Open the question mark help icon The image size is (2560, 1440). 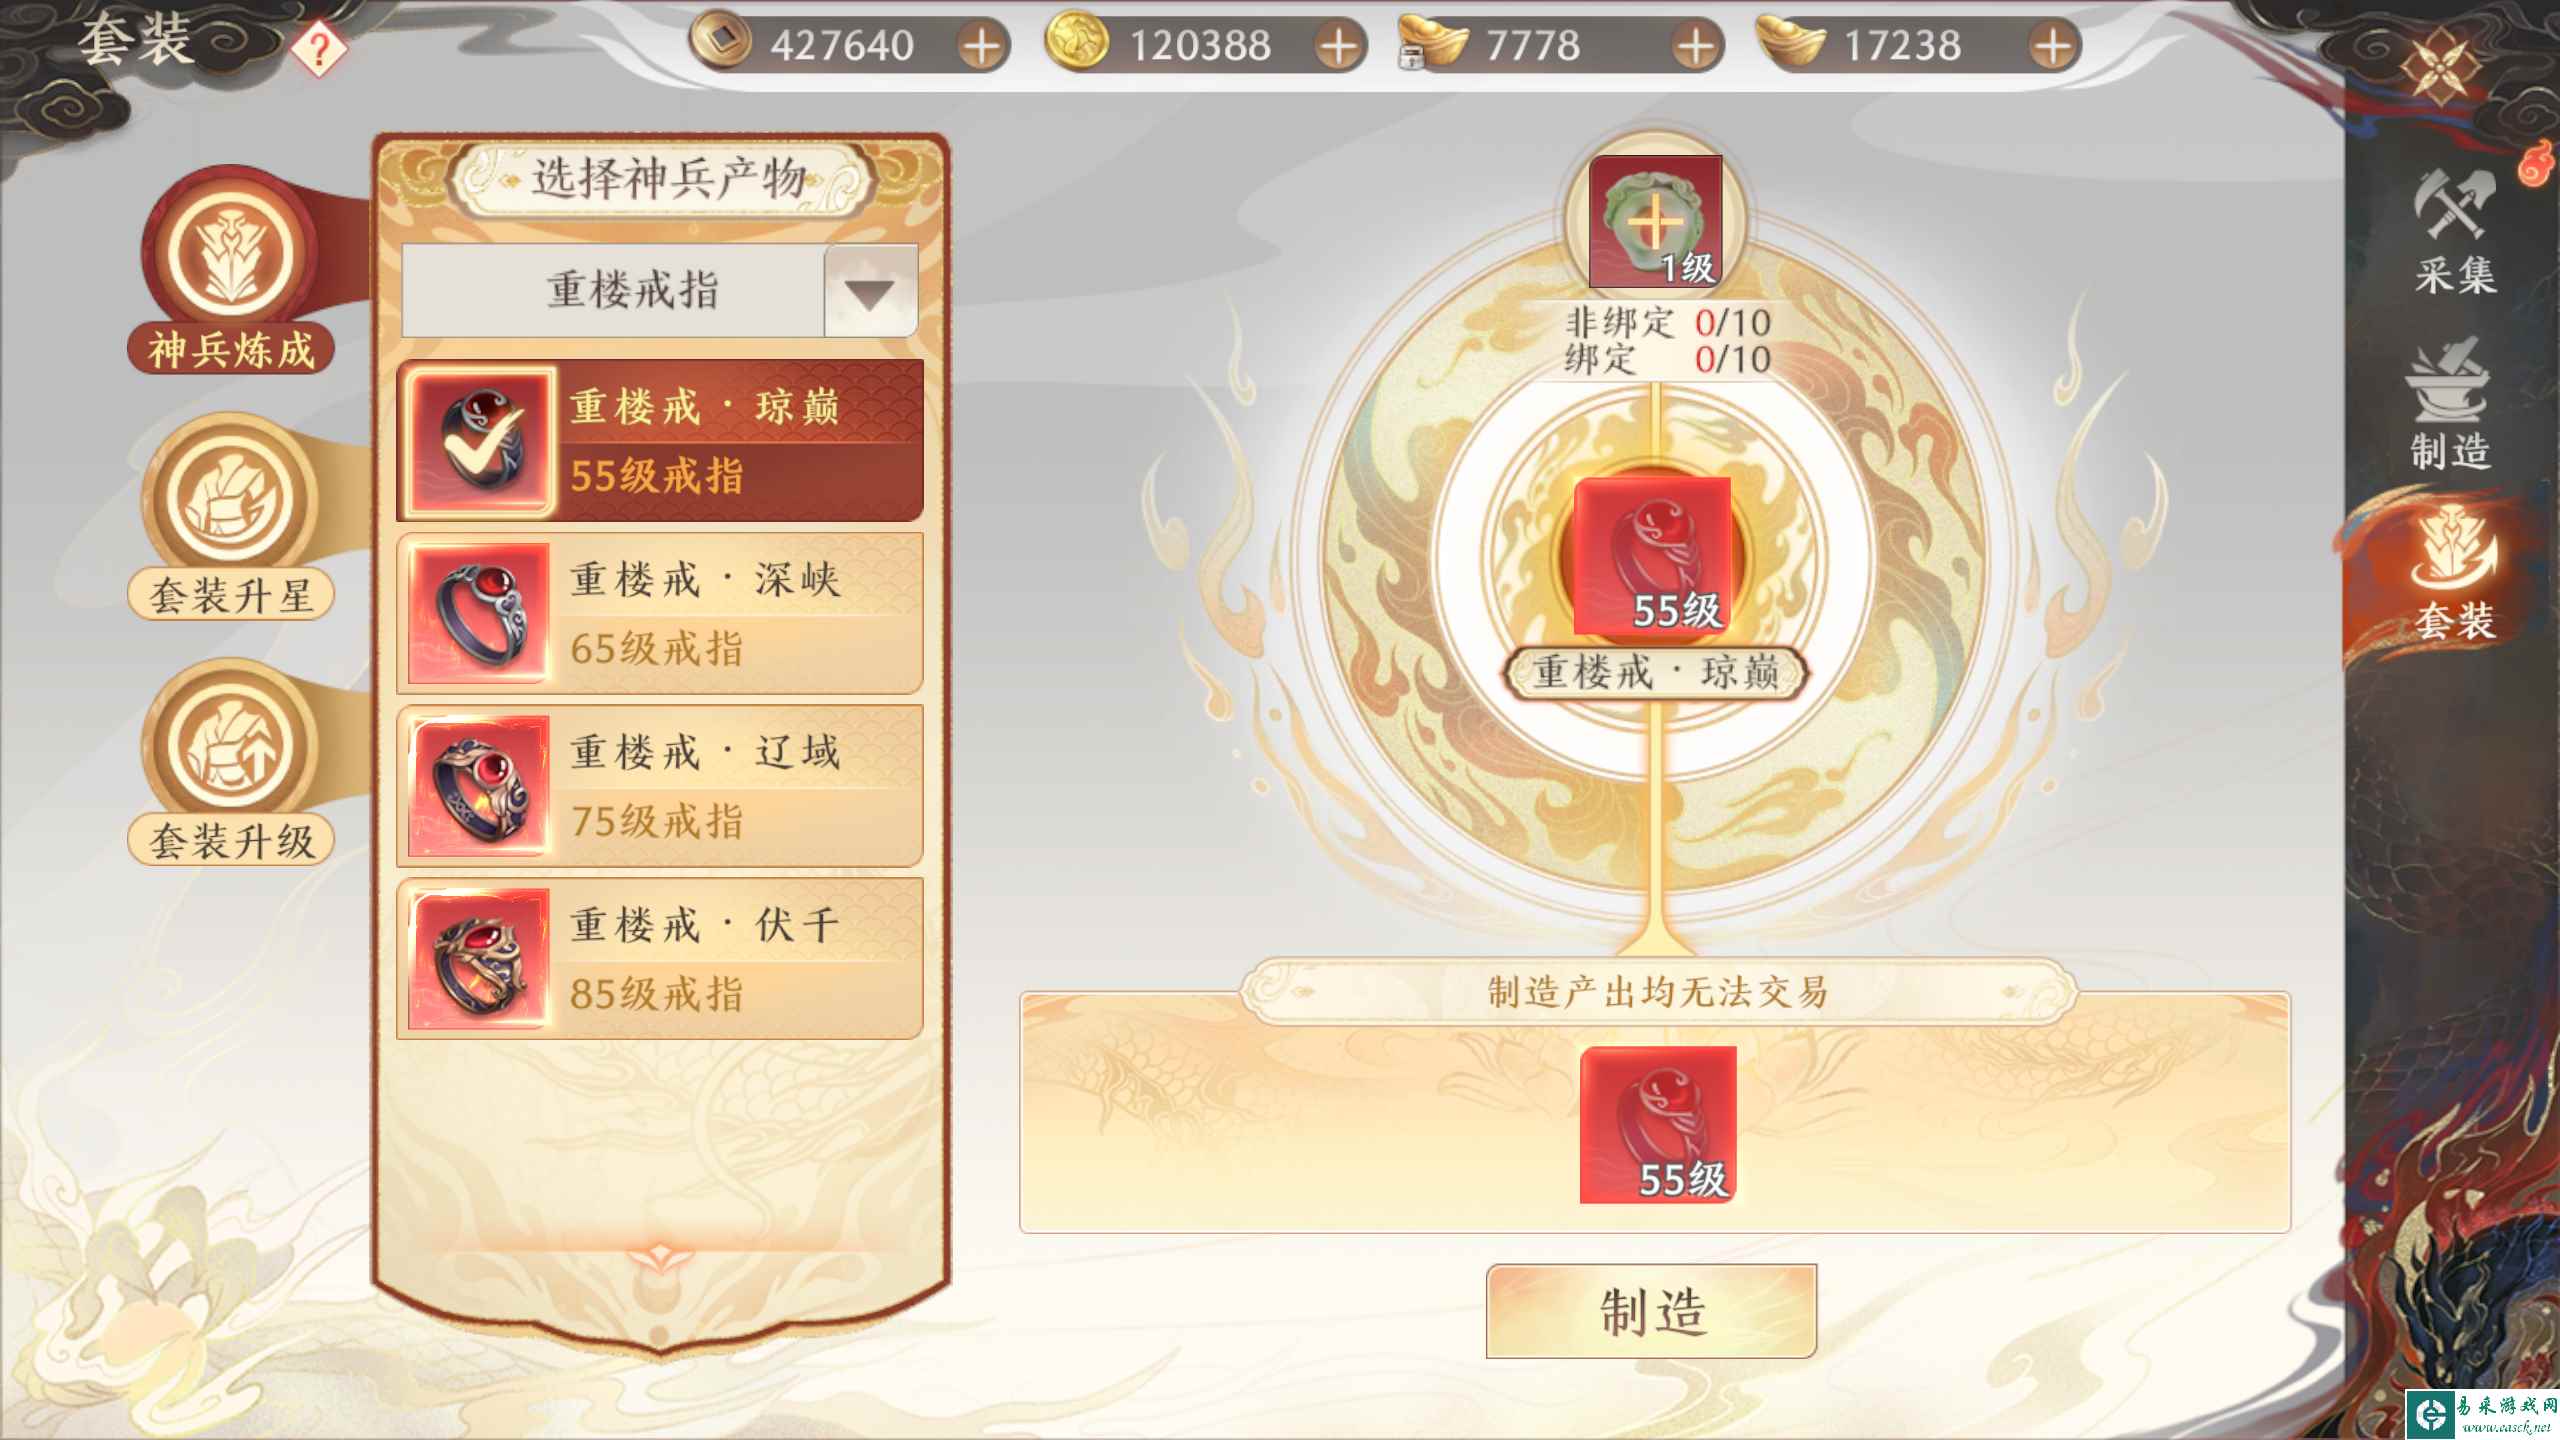319,49
